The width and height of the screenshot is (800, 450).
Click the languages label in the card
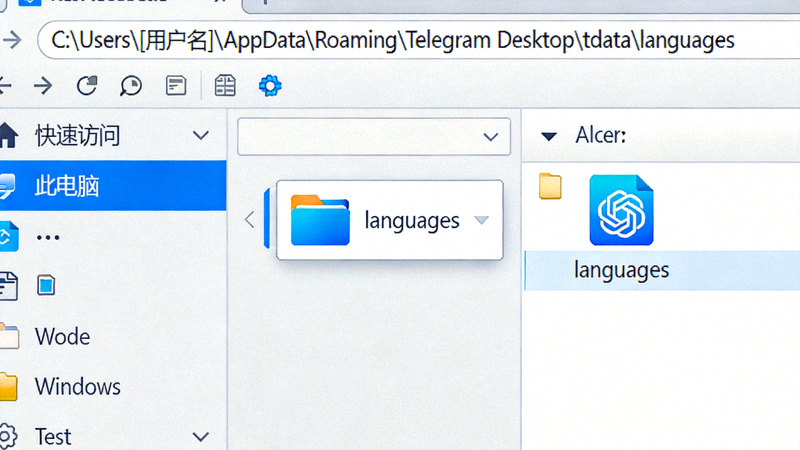[412, 220]
